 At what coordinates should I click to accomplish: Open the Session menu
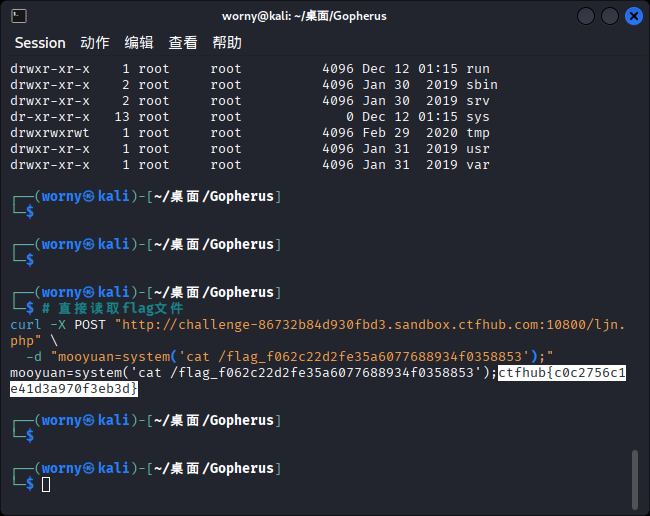coord(40,43)
